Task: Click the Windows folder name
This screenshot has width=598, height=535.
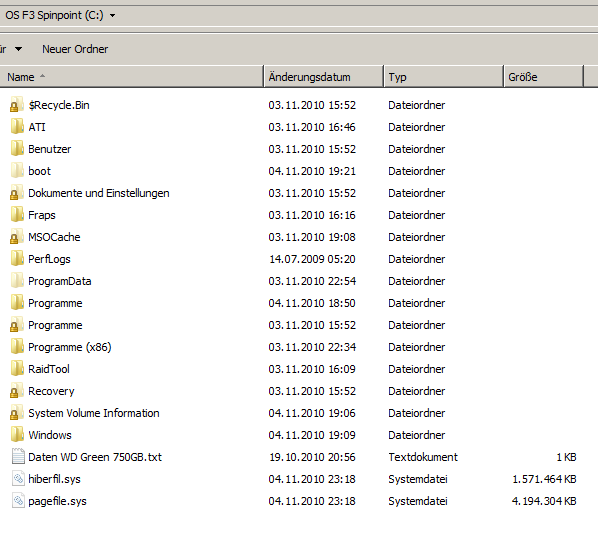Action: pyautogui.click(x=50, y=435)
